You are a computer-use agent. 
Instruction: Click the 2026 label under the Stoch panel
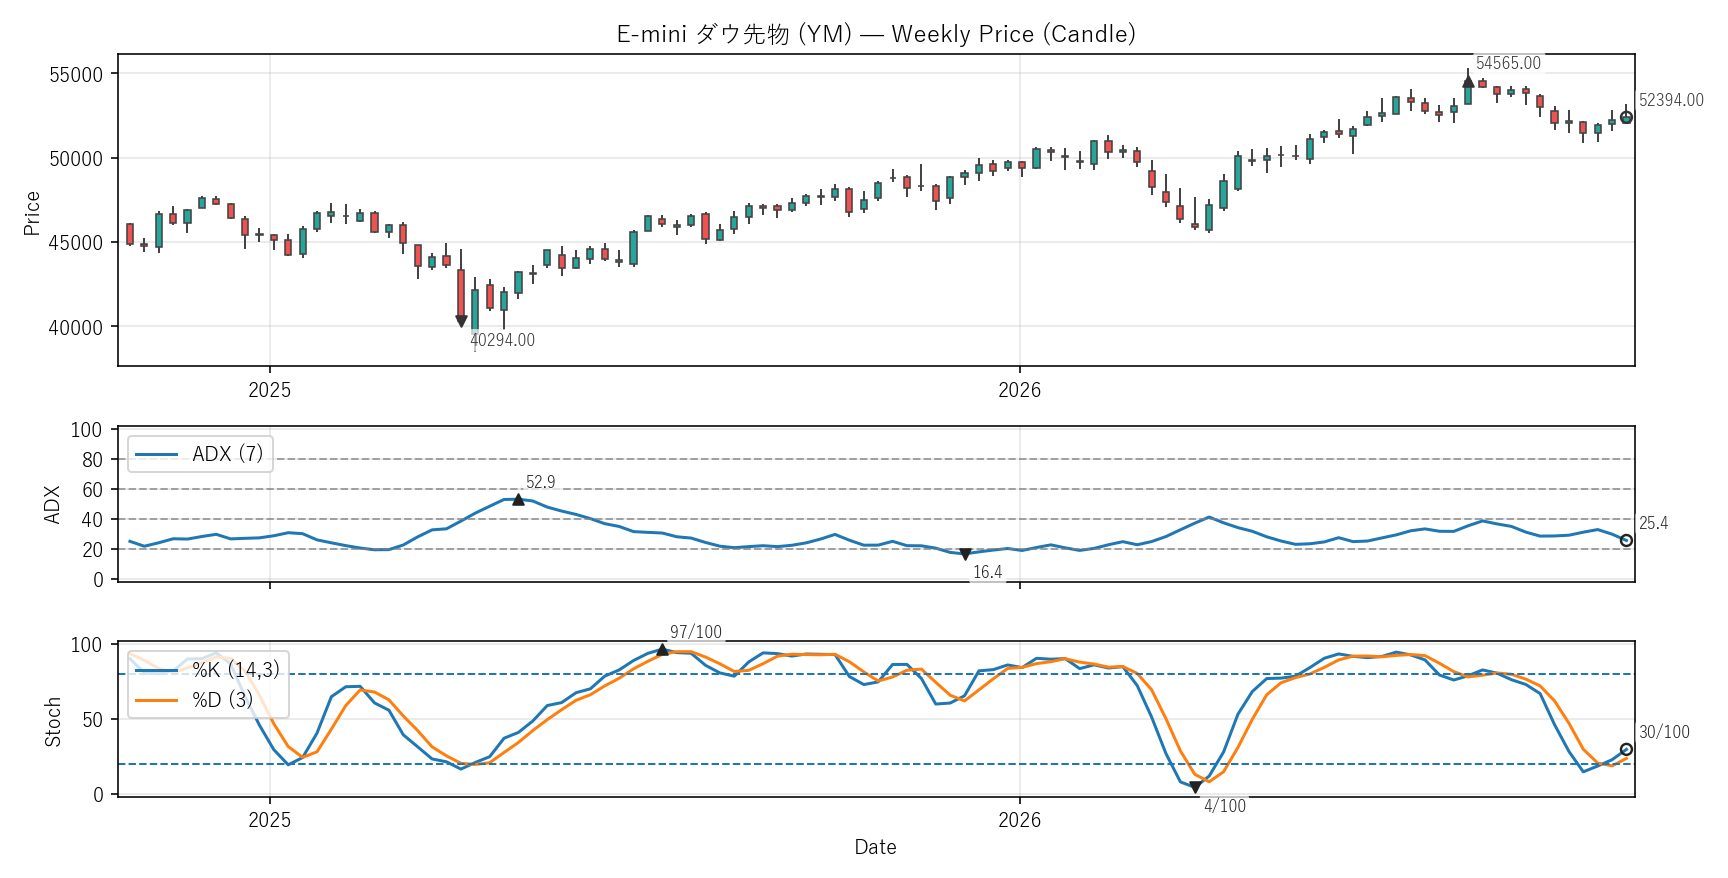point(1020,820)
